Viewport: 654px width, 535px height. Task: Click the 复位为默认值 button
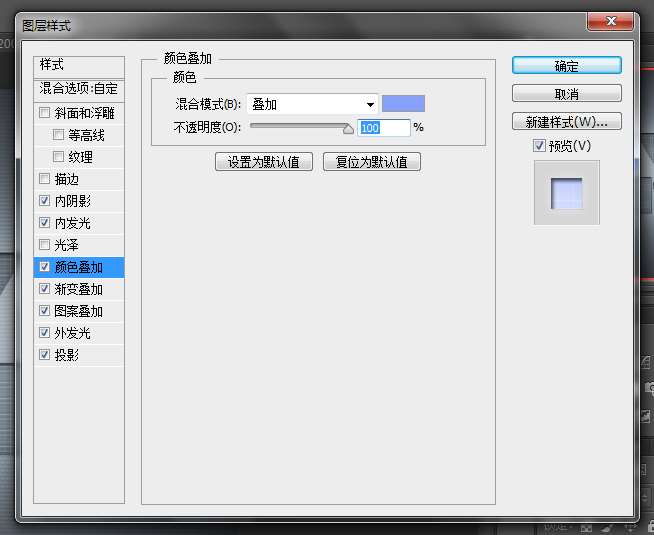(x=372, y=162)
